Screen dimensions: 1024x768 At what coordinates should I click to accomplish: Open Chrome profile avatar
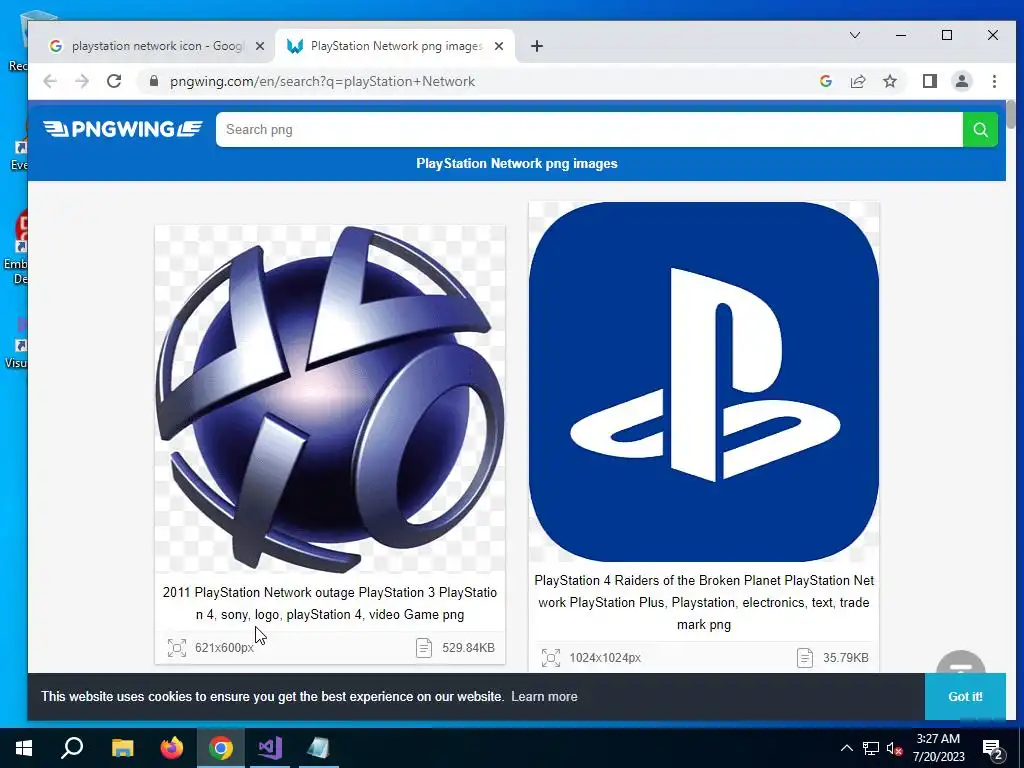tap(961, 81)
